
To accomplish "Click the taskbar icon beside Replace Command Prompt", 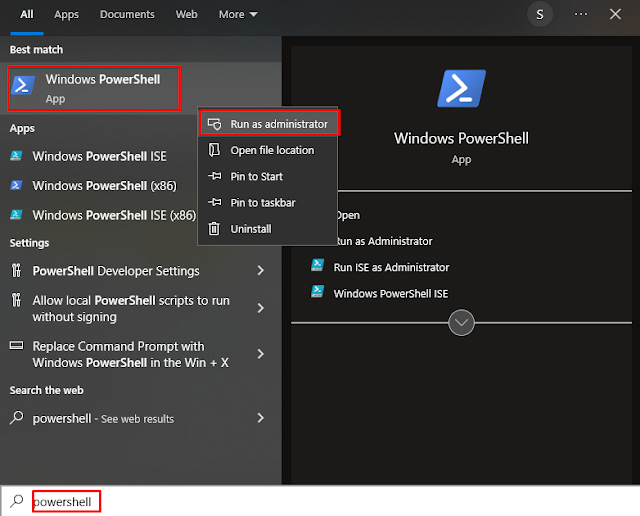I will pos(16,345).
